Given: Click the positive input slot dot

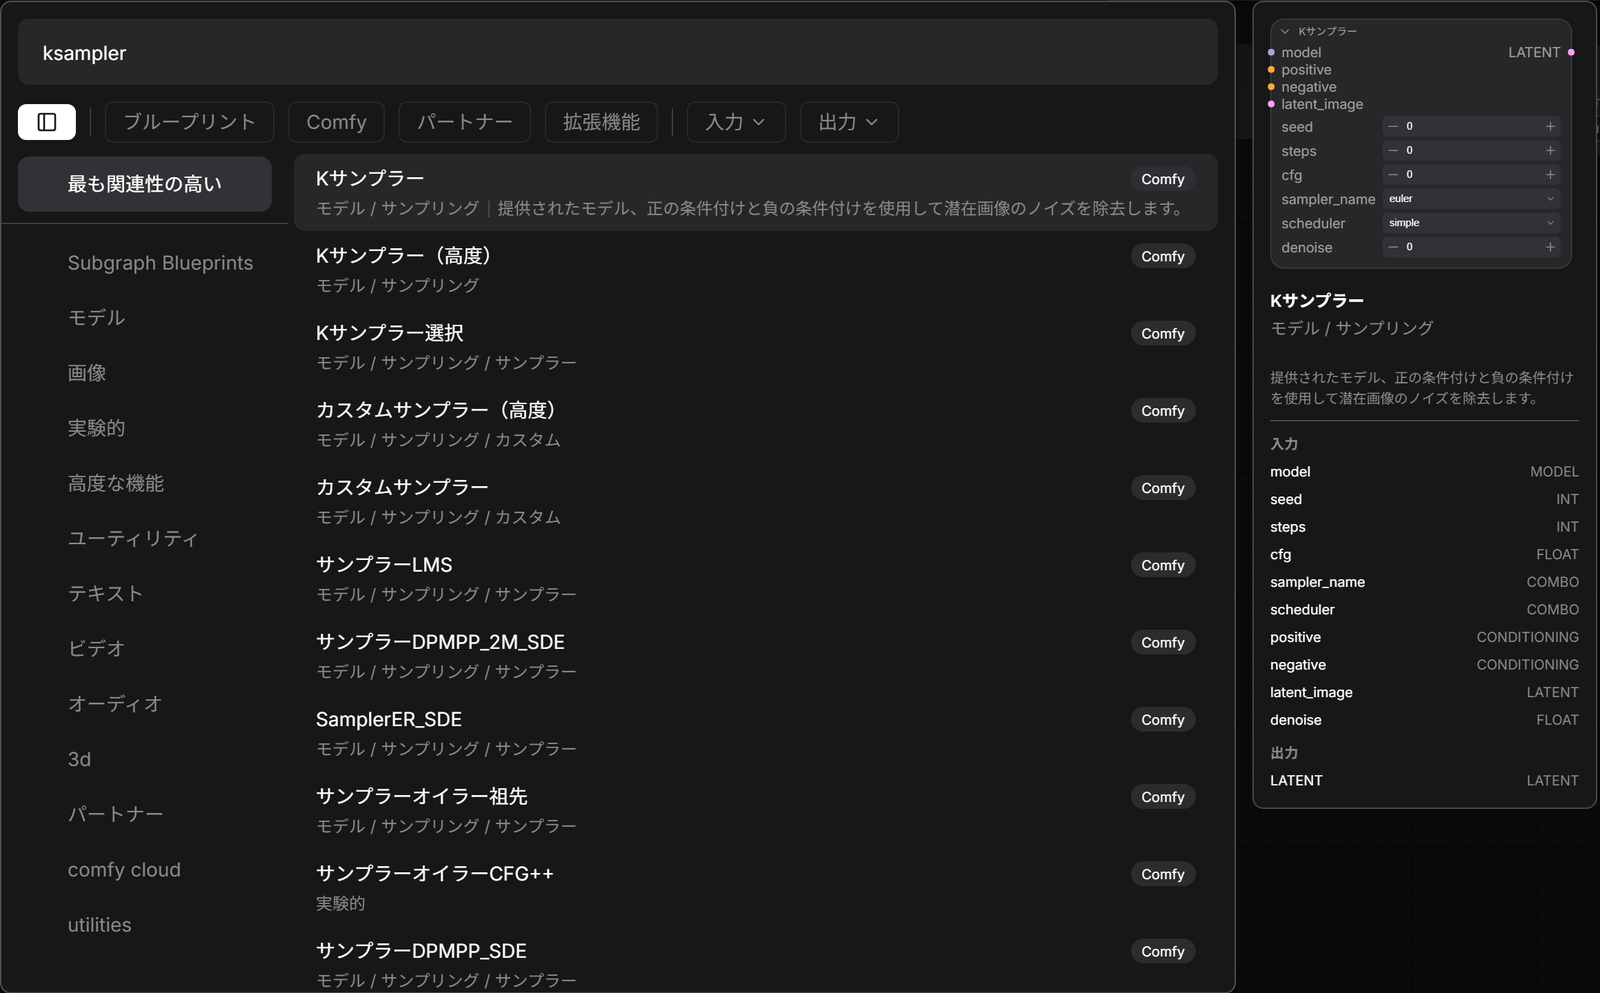Looking at the screenshot, I should [x=1271, y=70].
